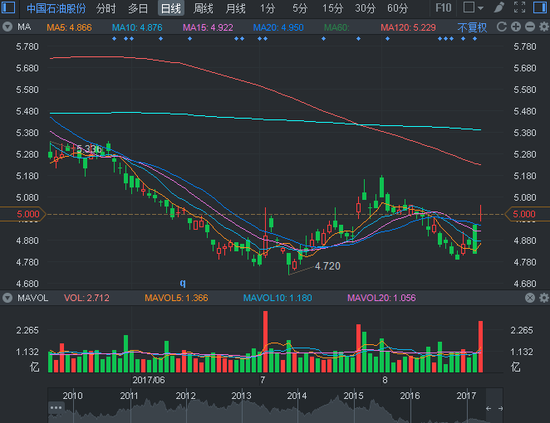Refresh the MA chart panel

click(502, 27)
